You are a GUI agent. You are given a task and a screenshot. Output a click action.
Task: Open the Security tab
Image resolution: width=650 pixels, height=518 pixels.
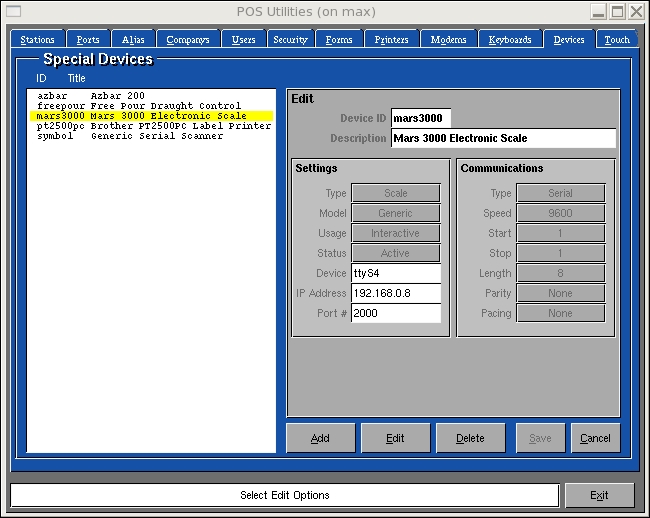point(290,40)
